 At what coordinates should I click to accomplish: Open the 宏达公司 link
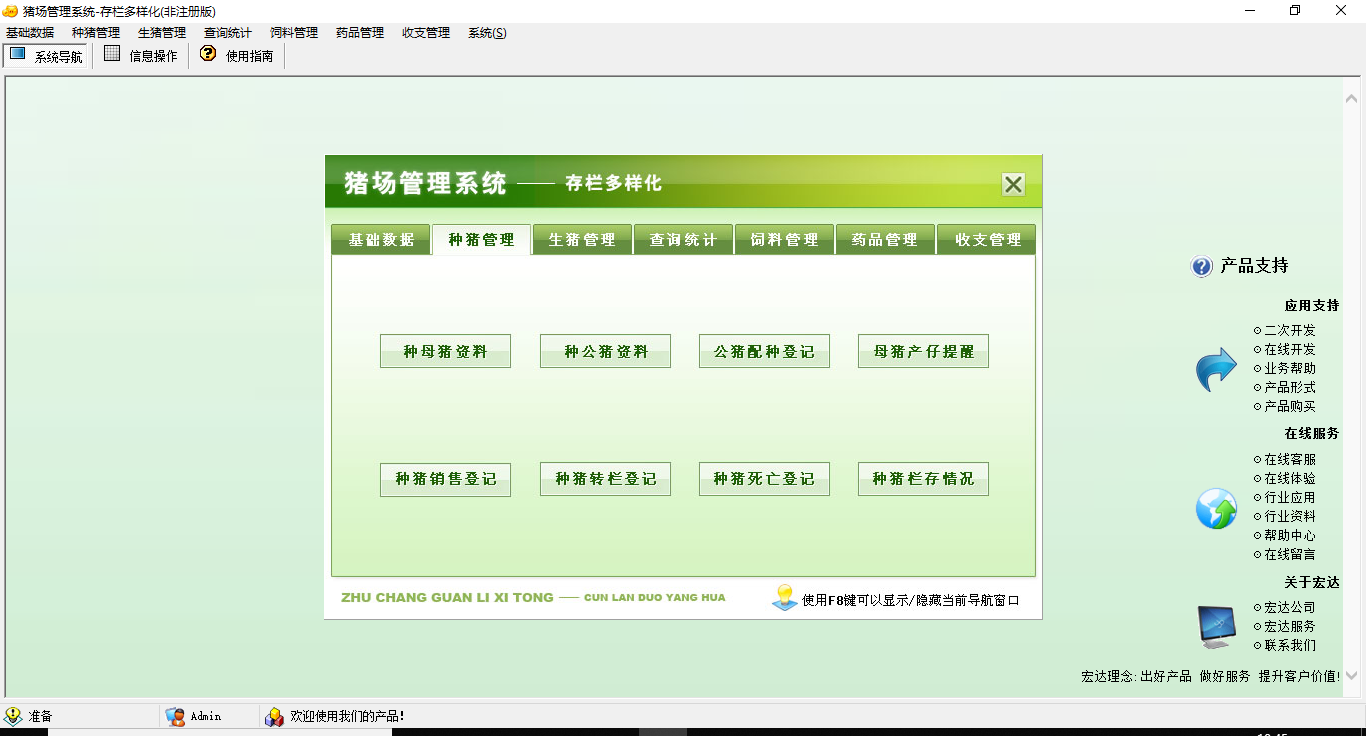[1289, 607]
